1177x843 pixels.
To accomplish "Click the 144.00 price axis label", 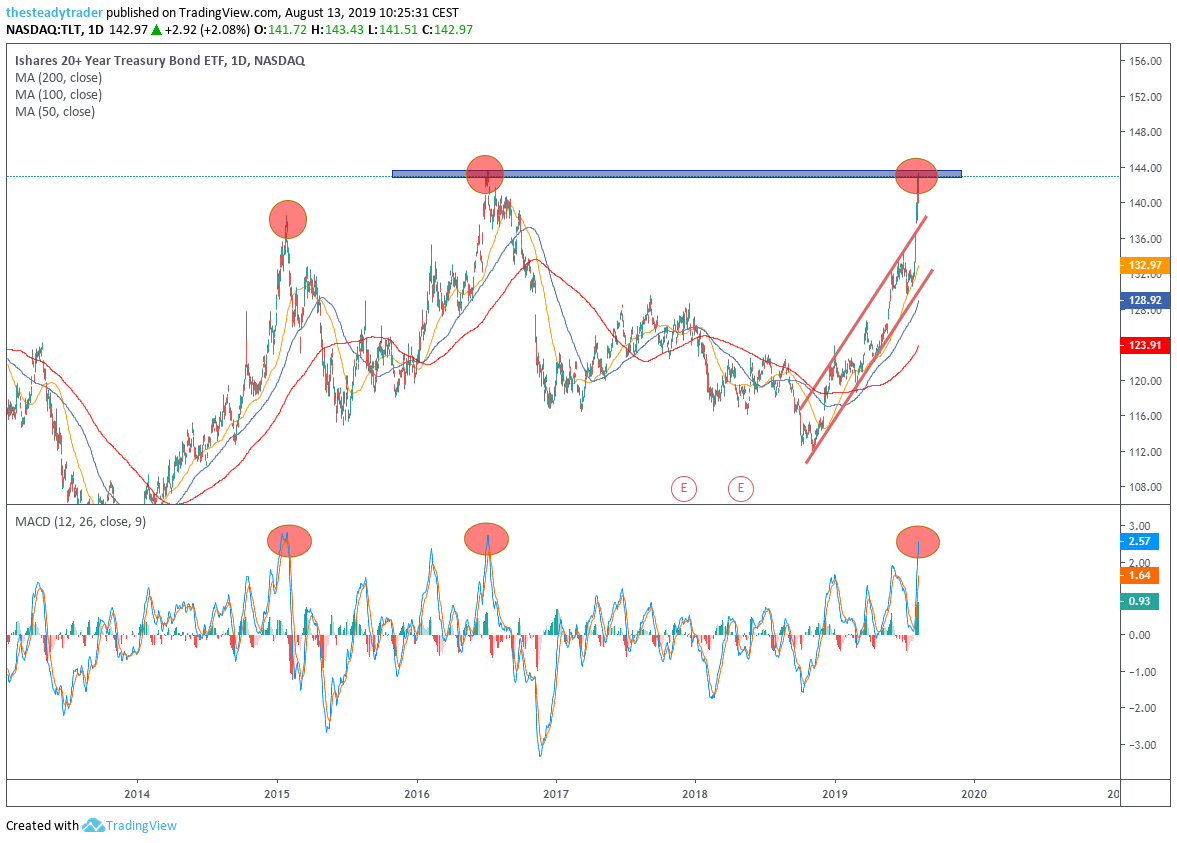I will coord(1145,168).
